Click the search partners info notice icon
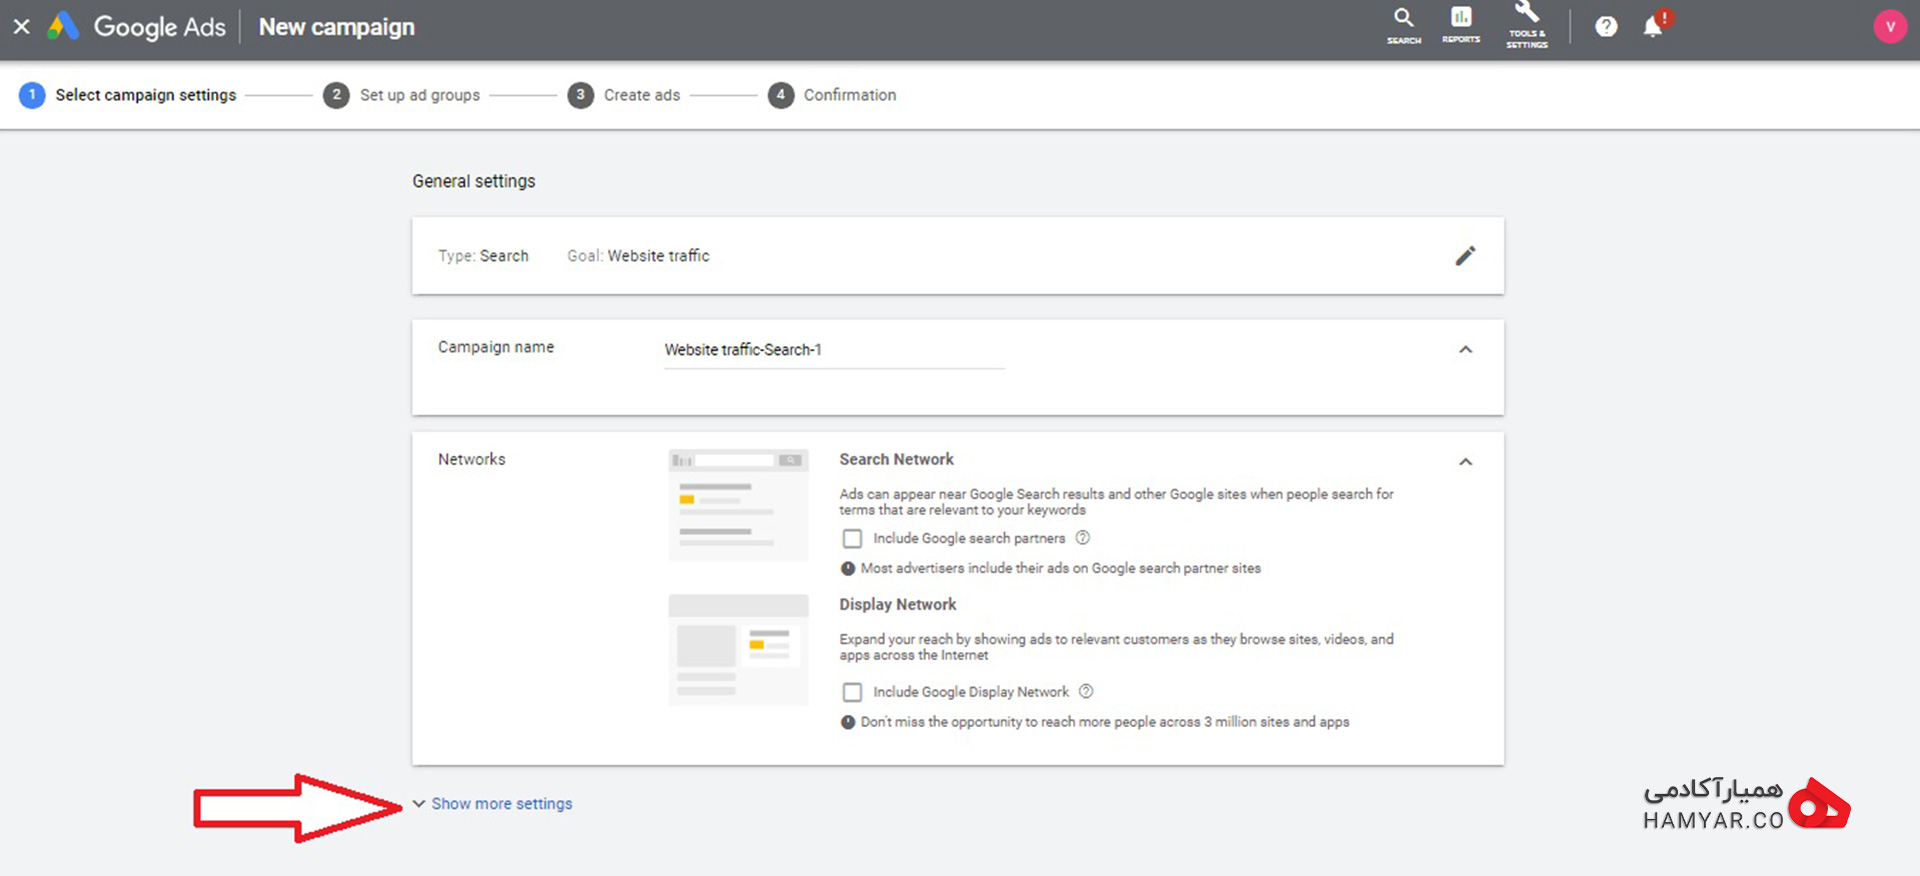Viewport: 1920px width, 876px height. coord(848,568)
